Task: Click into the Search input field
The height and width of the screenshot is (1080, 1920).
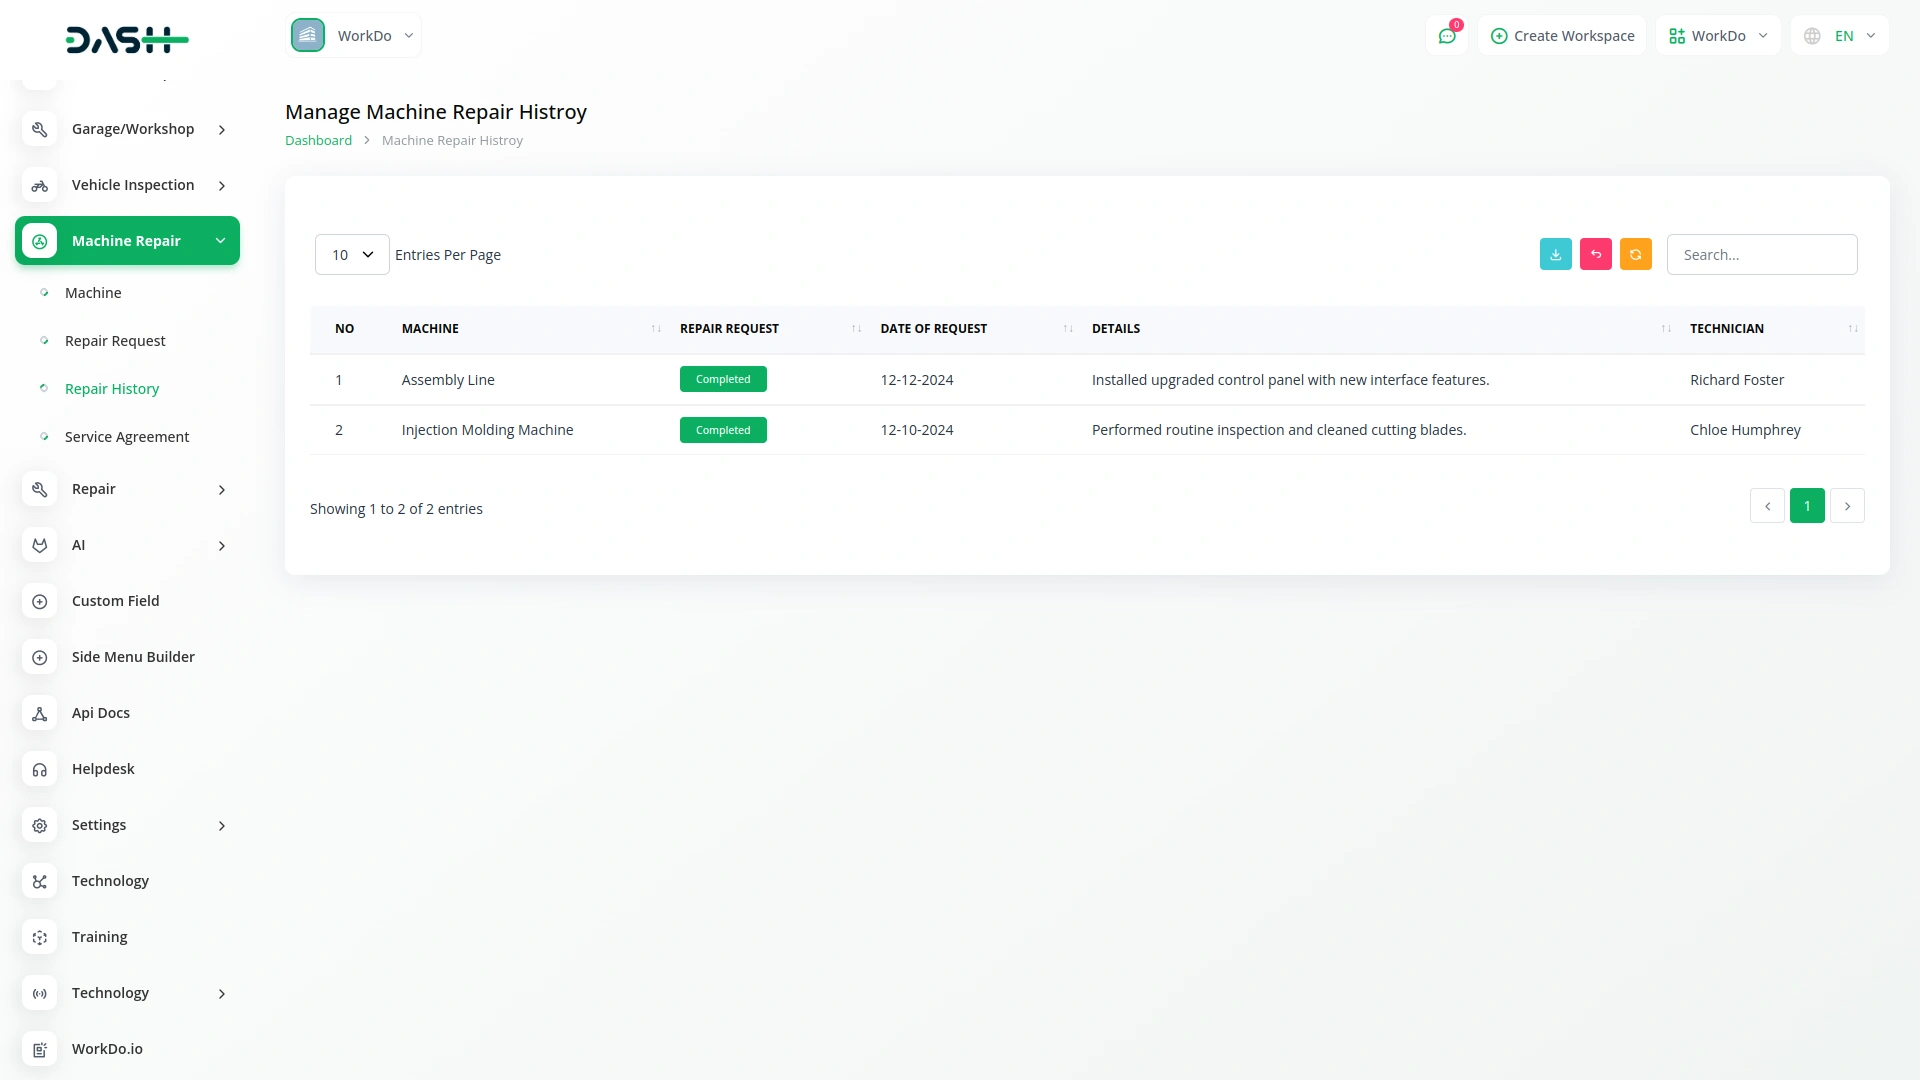Action: [x=1761, y=255]
